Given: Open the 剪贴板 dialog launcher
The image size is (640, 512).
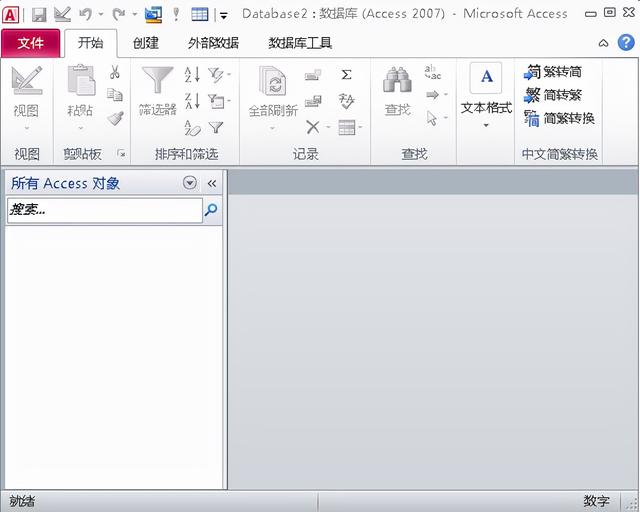Looking at the screenshot, I should click(x=121, y=154).
